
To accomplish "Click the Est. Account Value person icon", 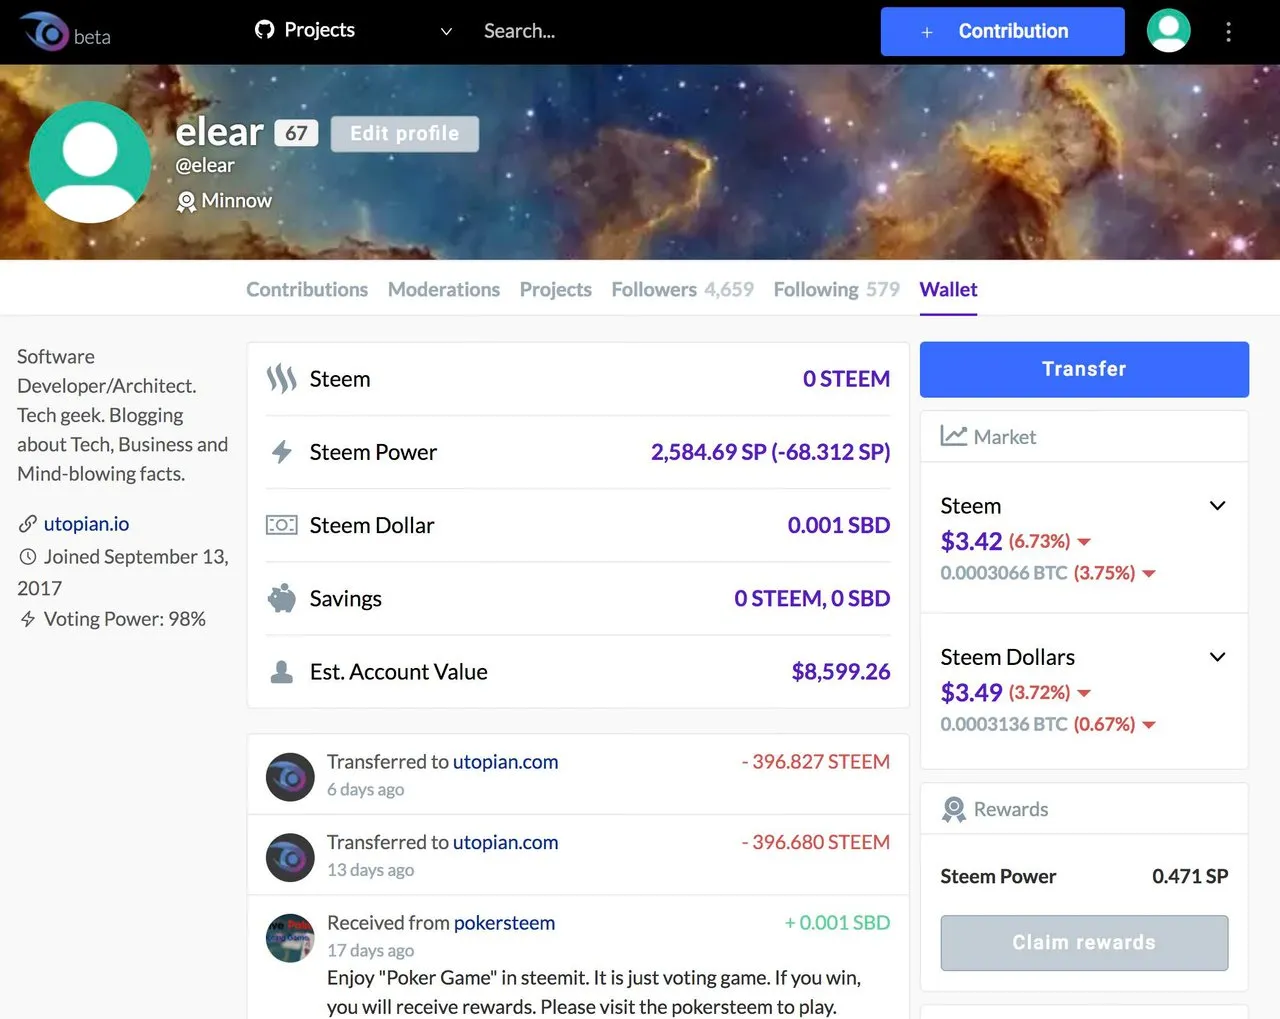I will pos(282,672).
